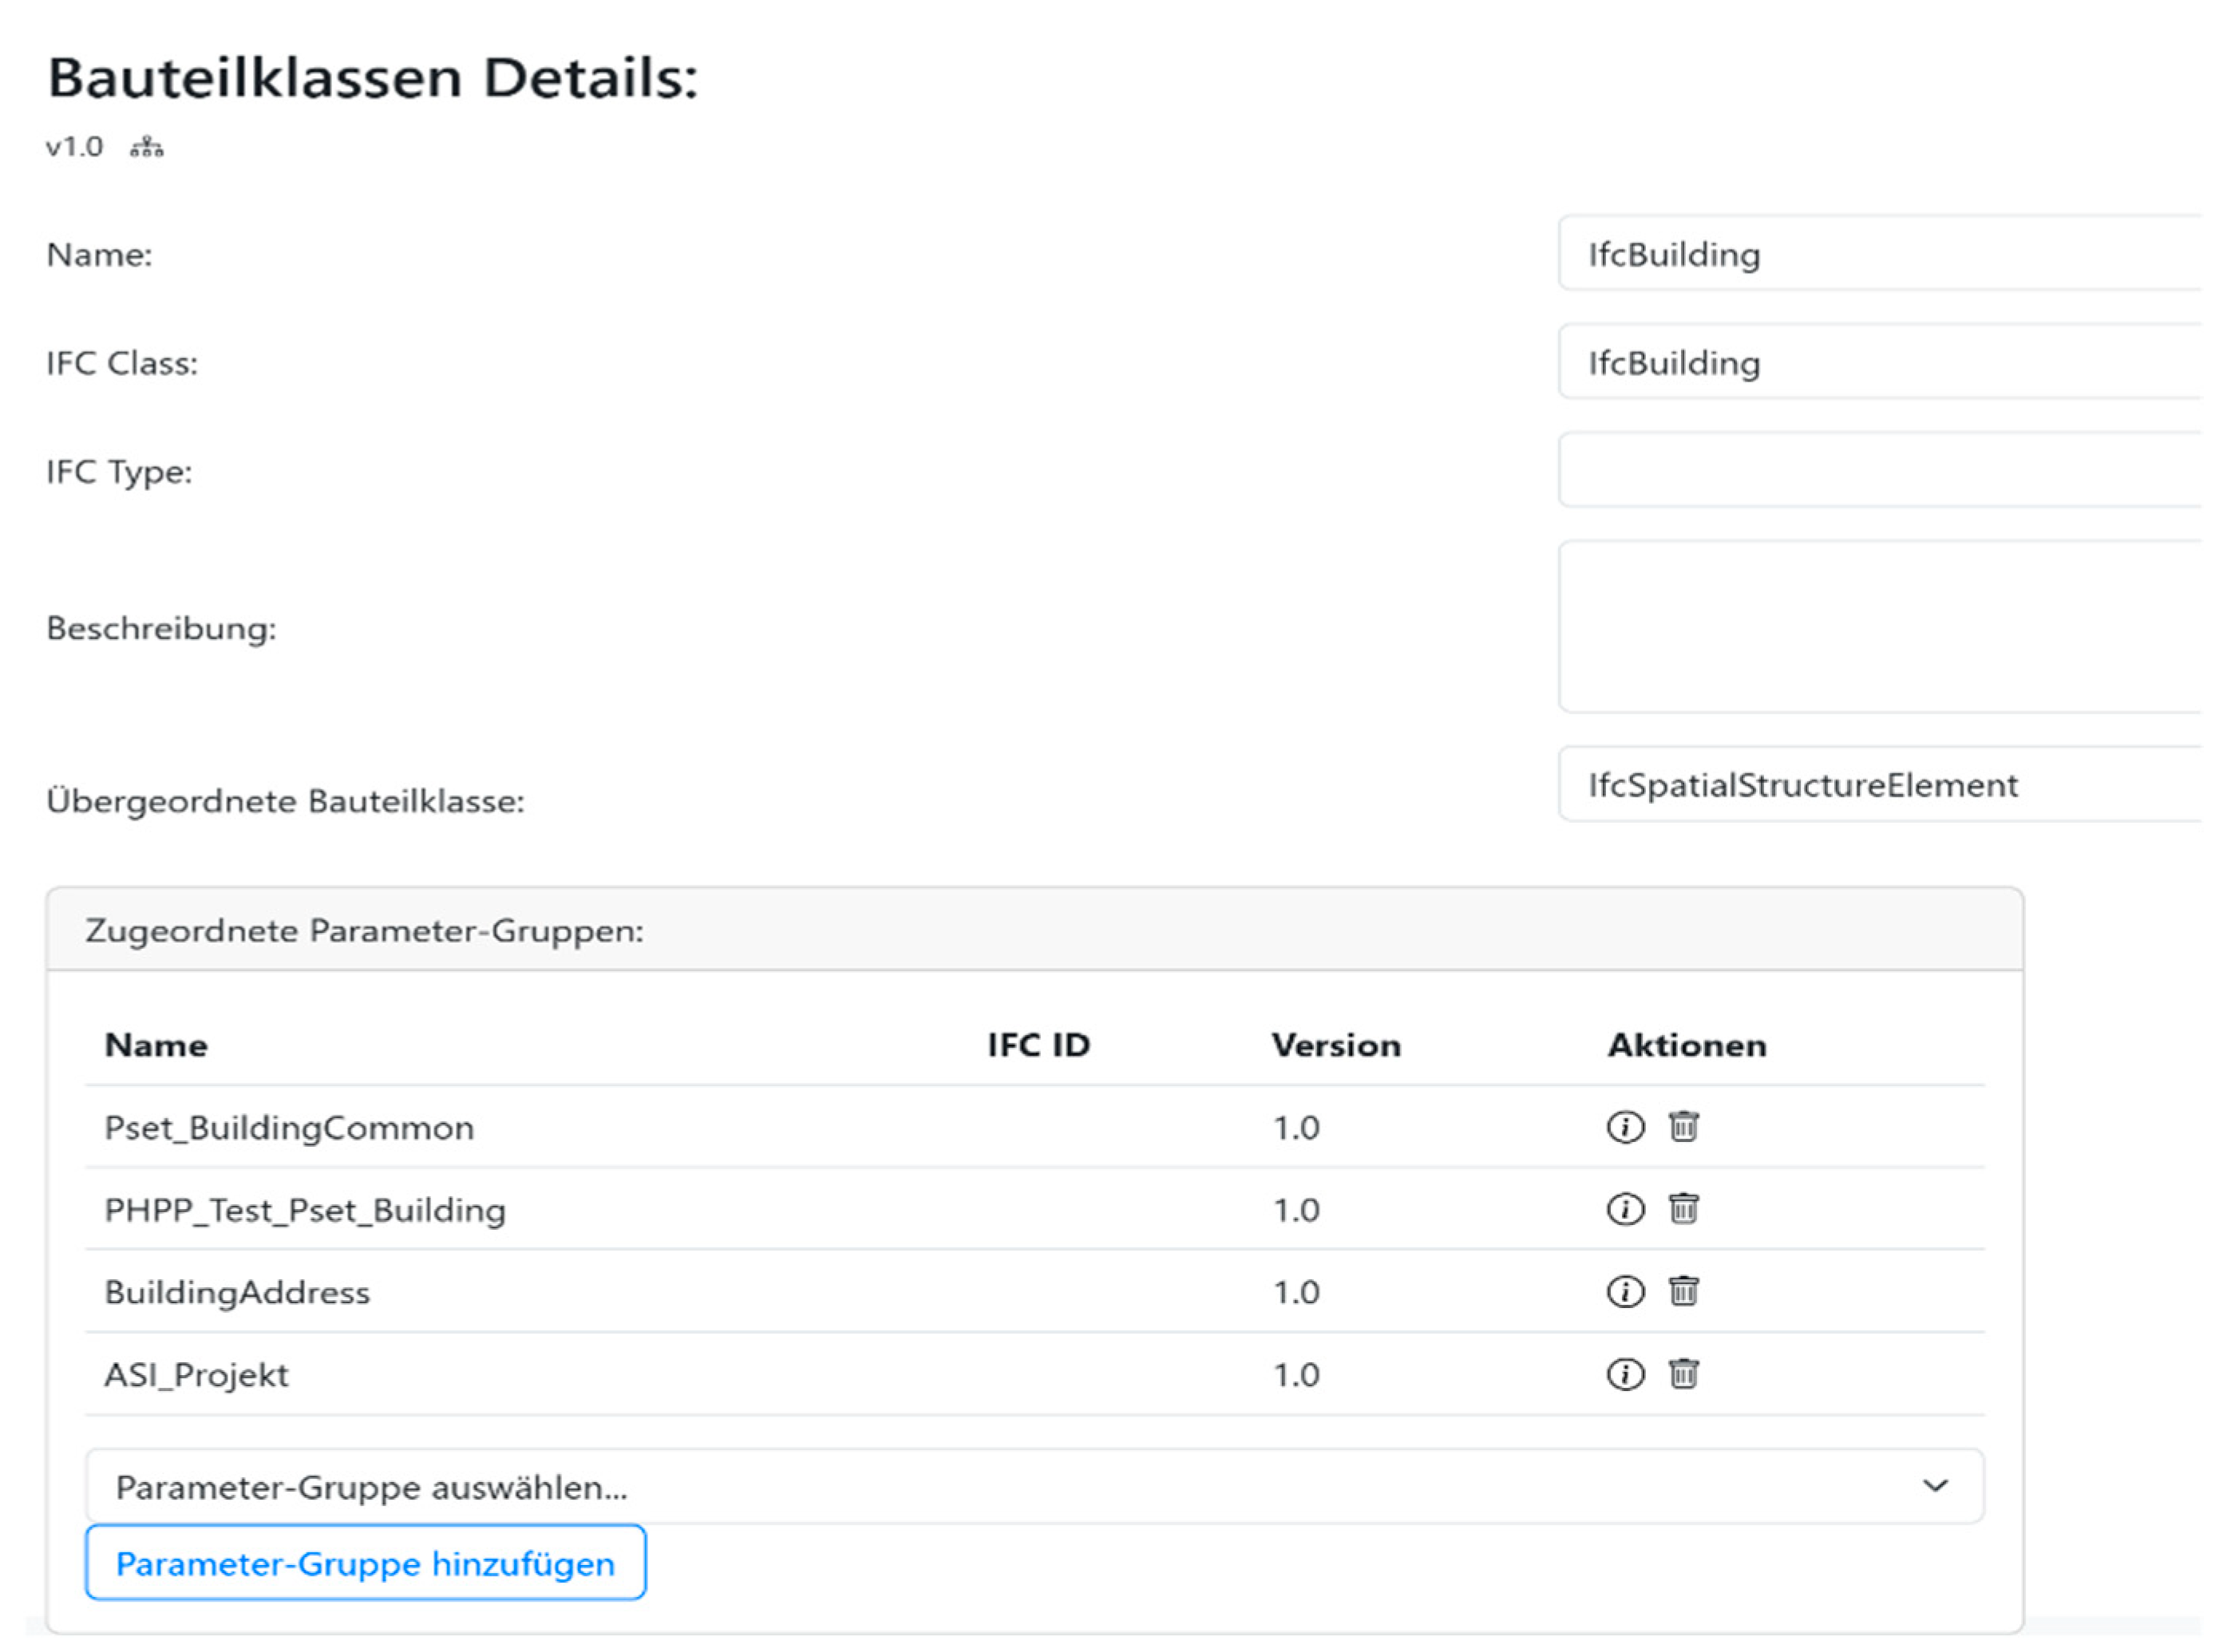The image size is (2227, 1652).
Task: Click trash icon for ASI_Projekt
Action: pos(1683,1374)
